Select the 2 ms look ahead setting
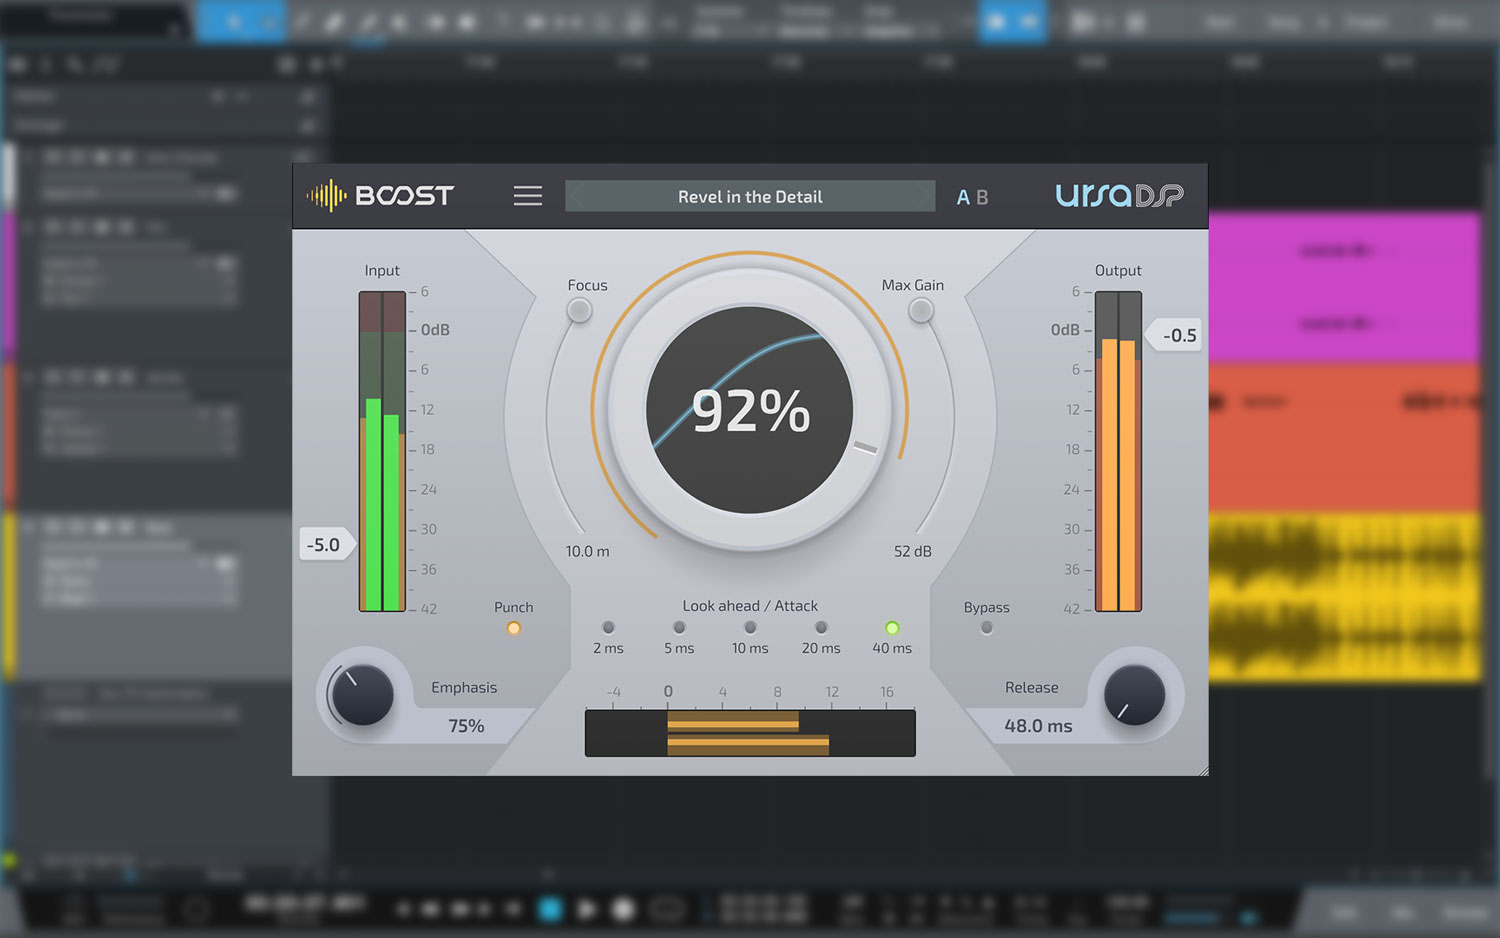 click(x=608, y=628)
